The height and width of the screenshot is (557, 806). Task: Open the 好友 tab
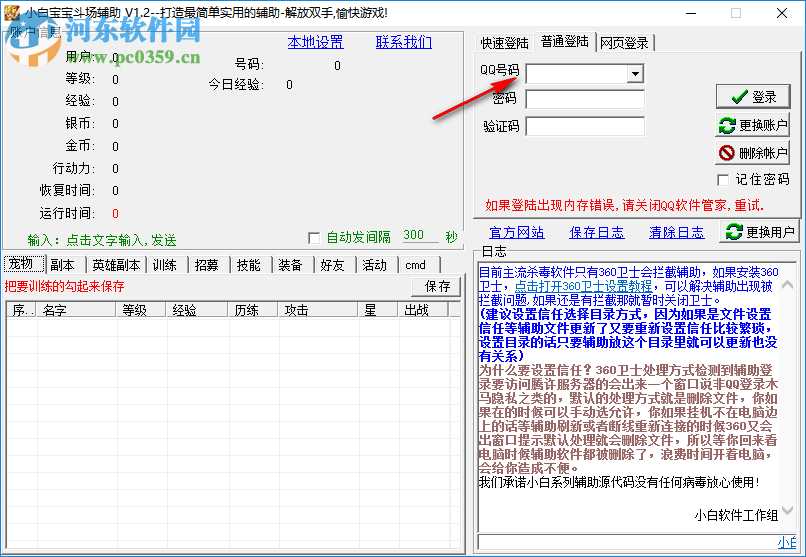coord(332,265)
